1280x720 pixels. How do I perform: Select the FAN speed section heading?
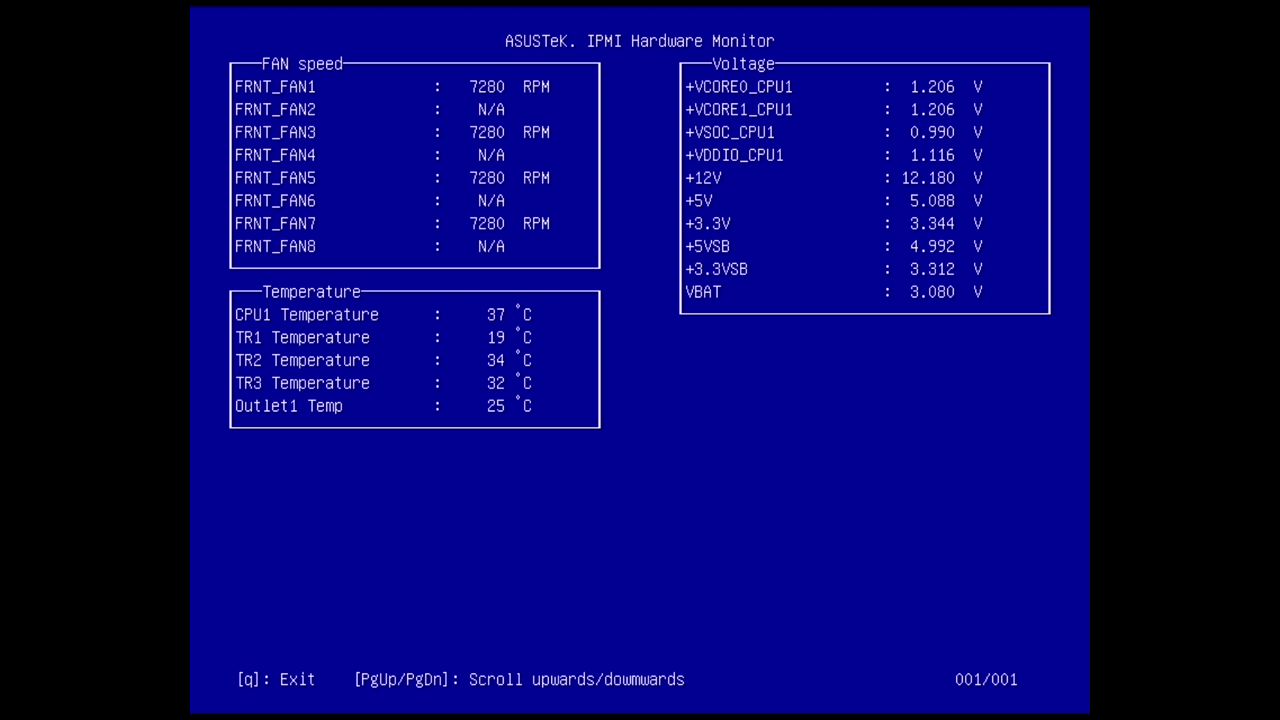[302, 64]
